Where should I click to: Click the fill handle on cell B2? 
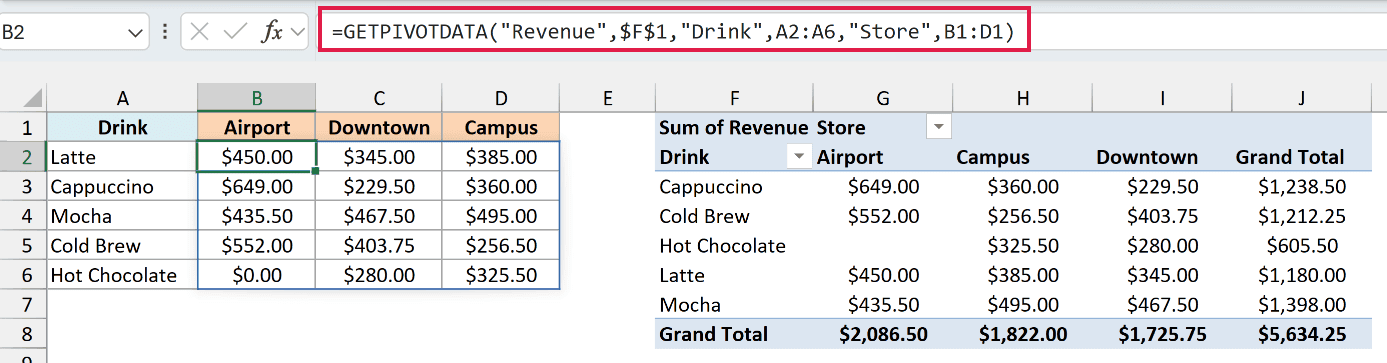point(316,171)
